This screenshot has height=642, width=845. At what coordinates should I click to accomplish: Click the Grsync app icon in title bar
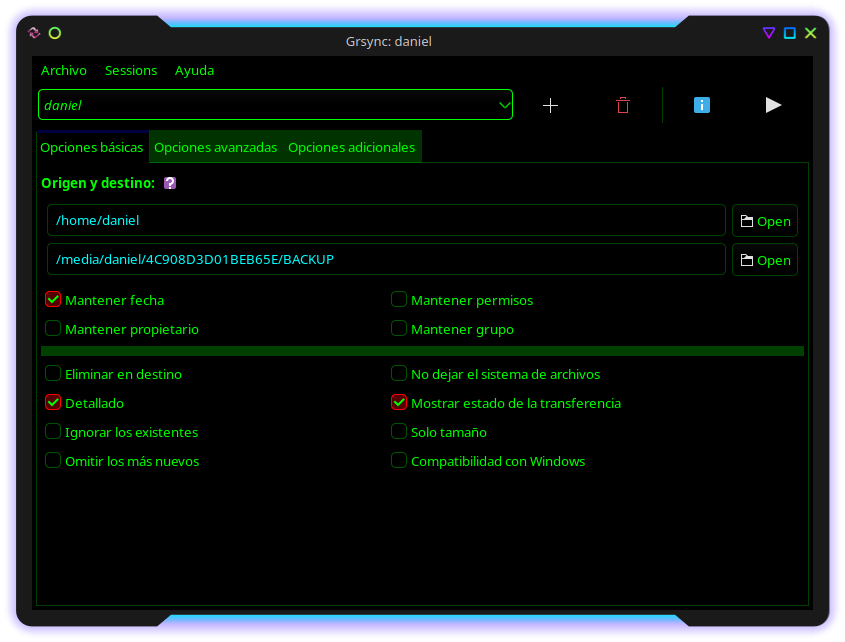[35, 33]
